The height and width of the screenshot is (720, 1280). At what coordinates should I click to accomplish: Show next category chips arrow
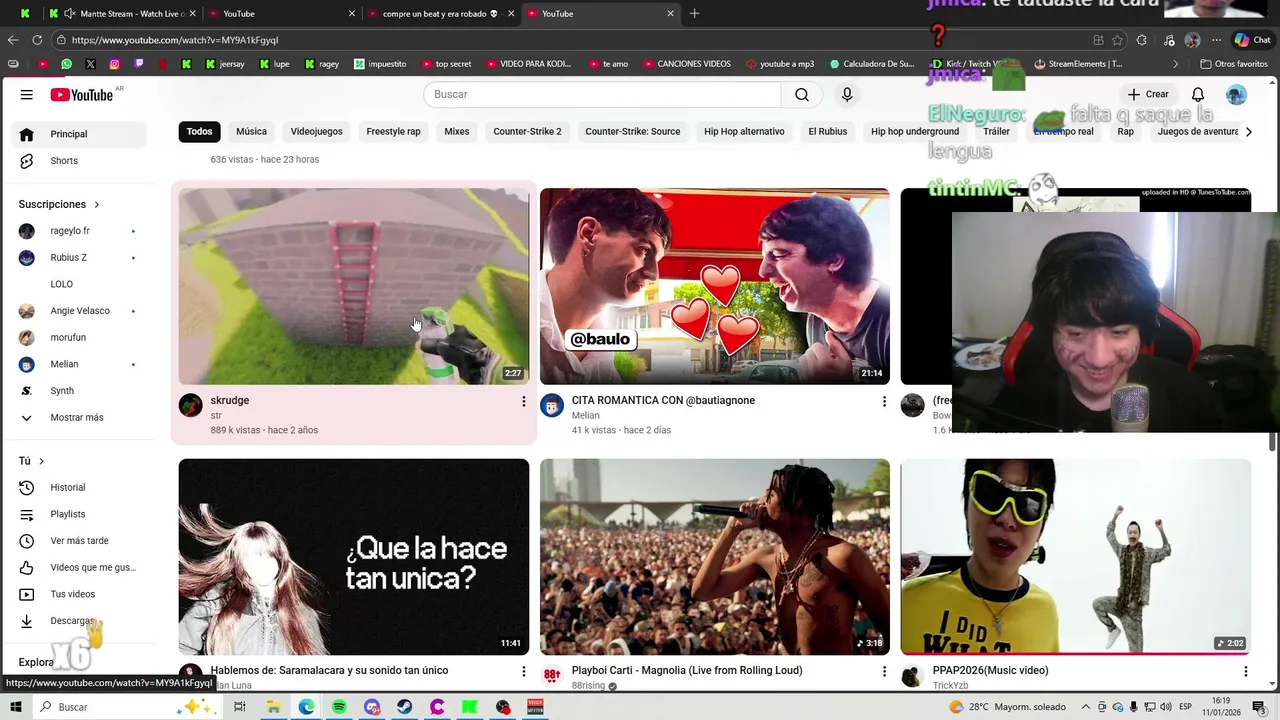(1248, 132)
